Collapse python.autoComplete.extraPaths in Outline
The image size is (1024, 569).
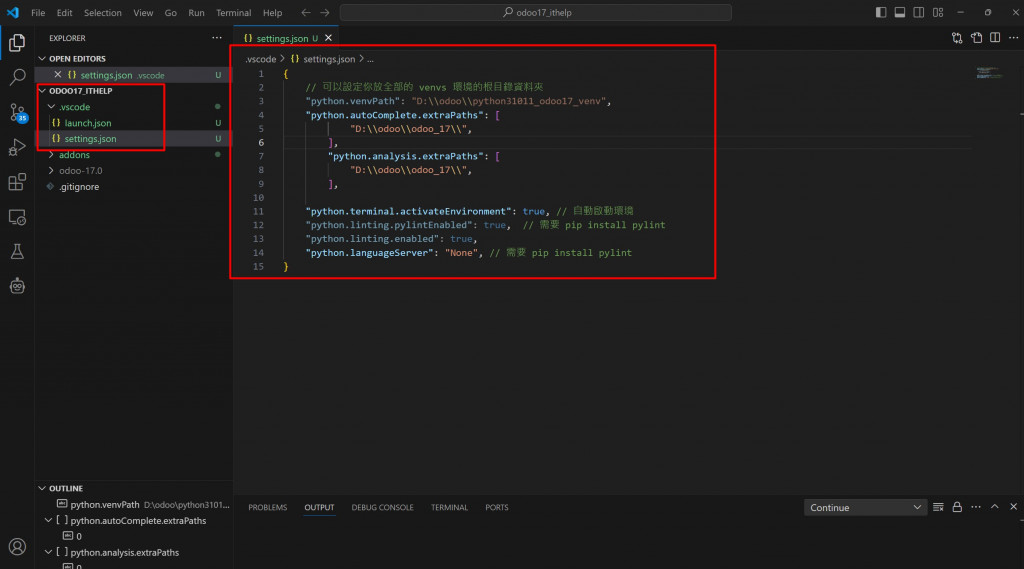pyautogui.click(x=48, y=521)
